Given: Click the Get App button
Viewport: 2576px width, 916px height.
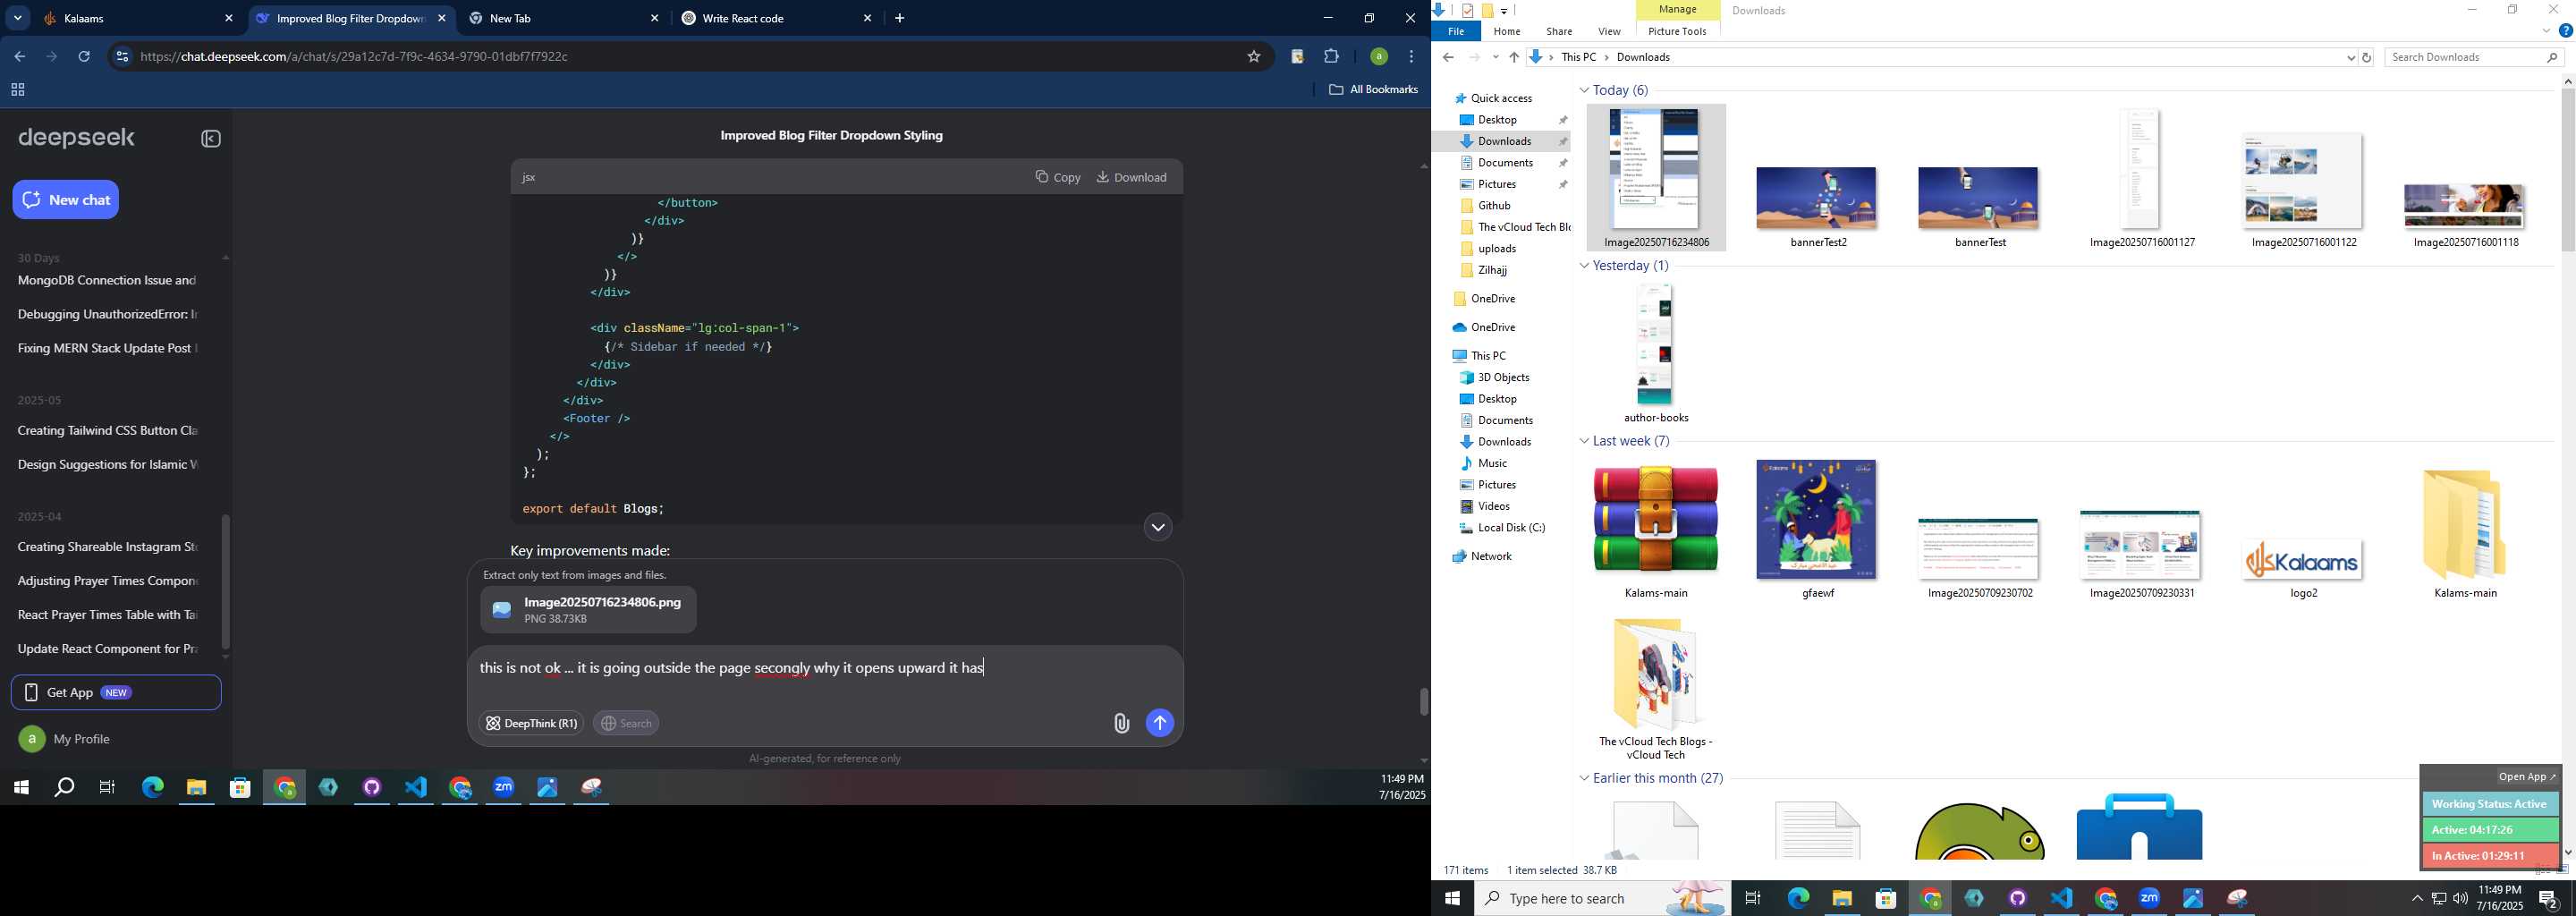Looking at the screenshot, I should [116, 692].
